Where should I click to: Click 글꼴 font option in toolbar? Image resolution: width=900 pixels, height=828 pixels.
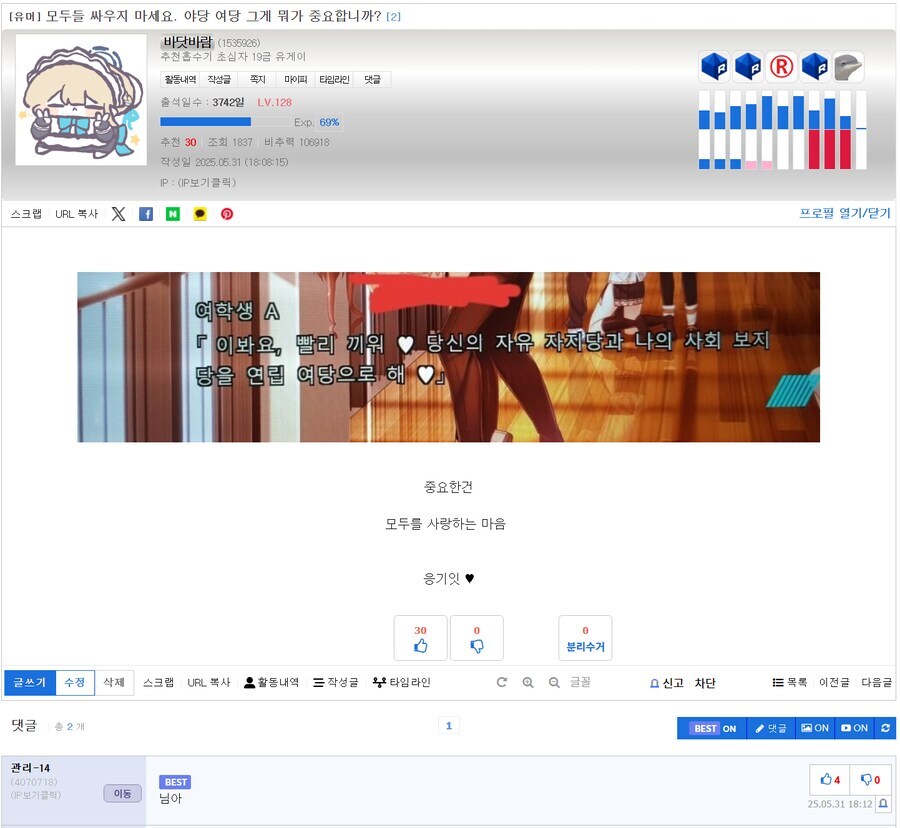point(580,682)
